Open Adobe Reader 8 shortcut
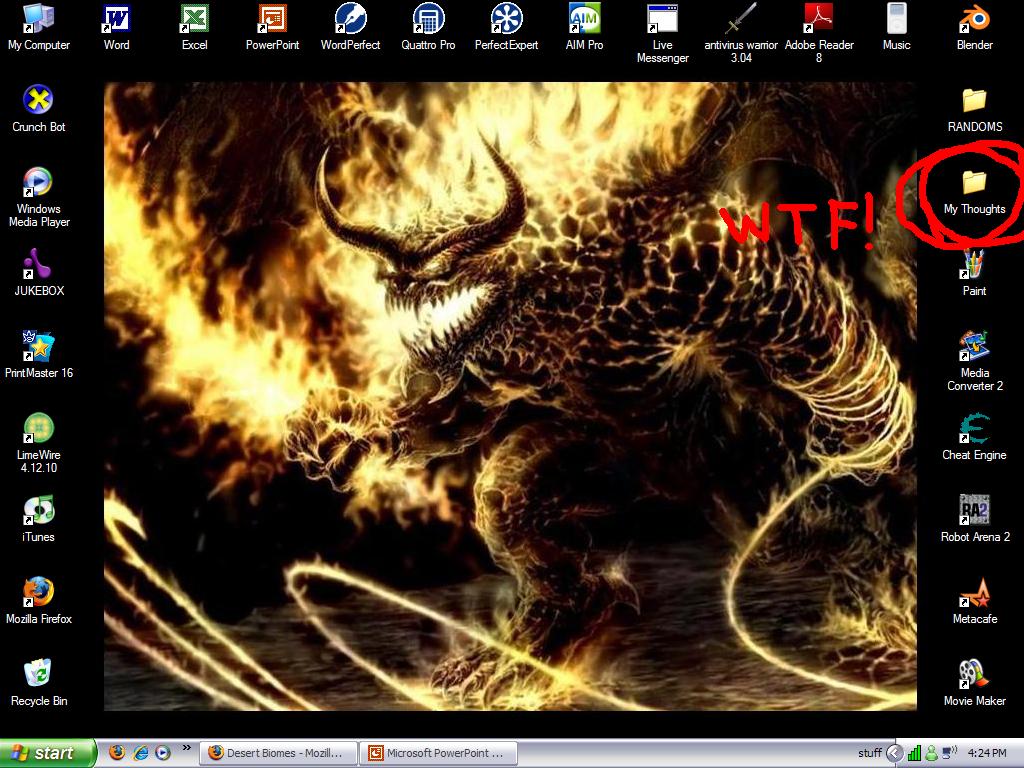The image size is (1024, 768). coord(818,19)
